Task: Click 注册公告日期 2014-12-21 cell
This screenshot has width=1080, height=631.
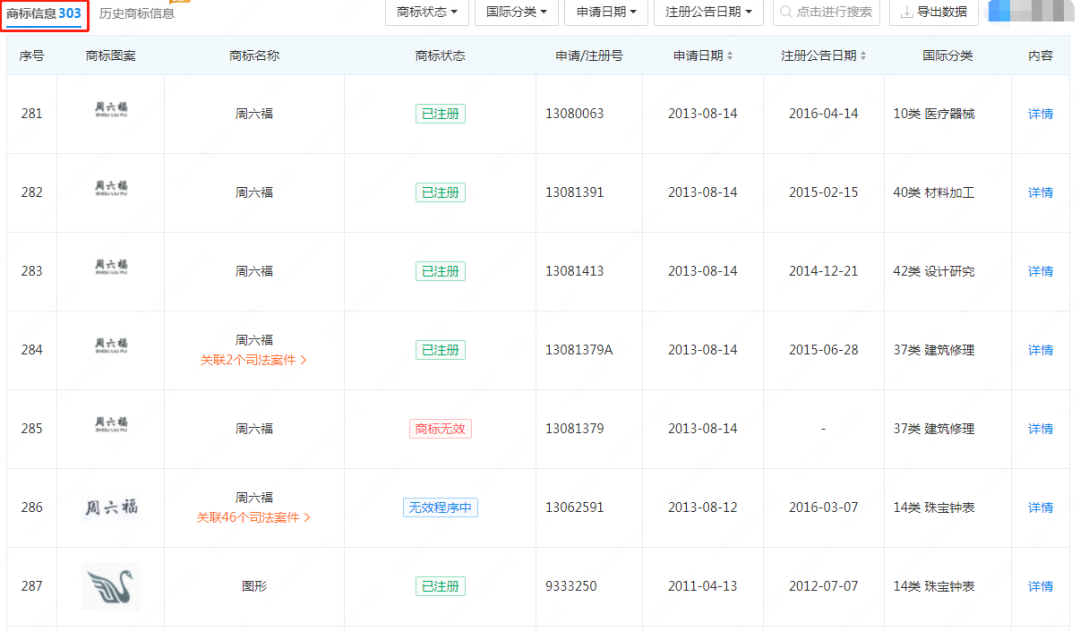Action: [824, 271]
